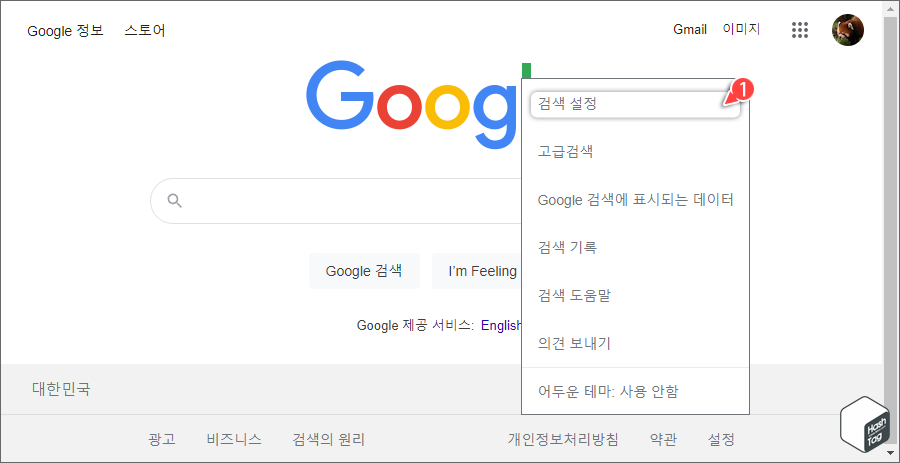The image size is (900, 463).
Task: Click the Google logo image
Action: point(413,106)
